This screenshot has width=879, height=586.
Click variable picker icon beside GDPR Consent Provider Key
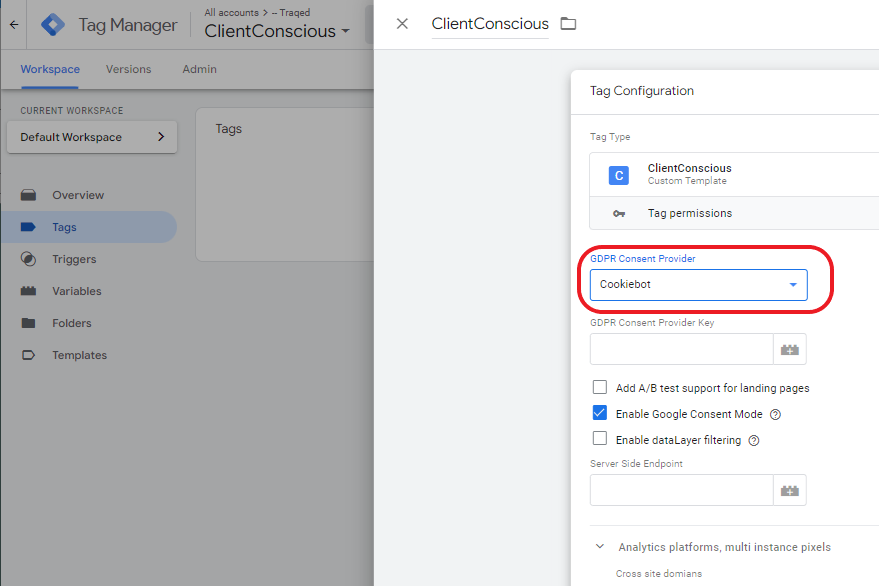click(x=790, y=350)
